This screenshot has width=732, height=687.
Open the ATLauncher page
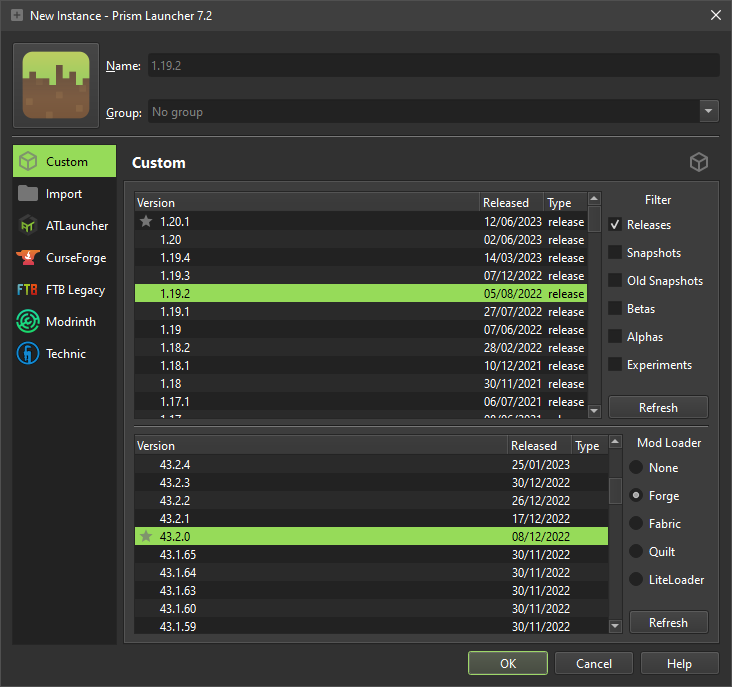[x=64, y=225]
